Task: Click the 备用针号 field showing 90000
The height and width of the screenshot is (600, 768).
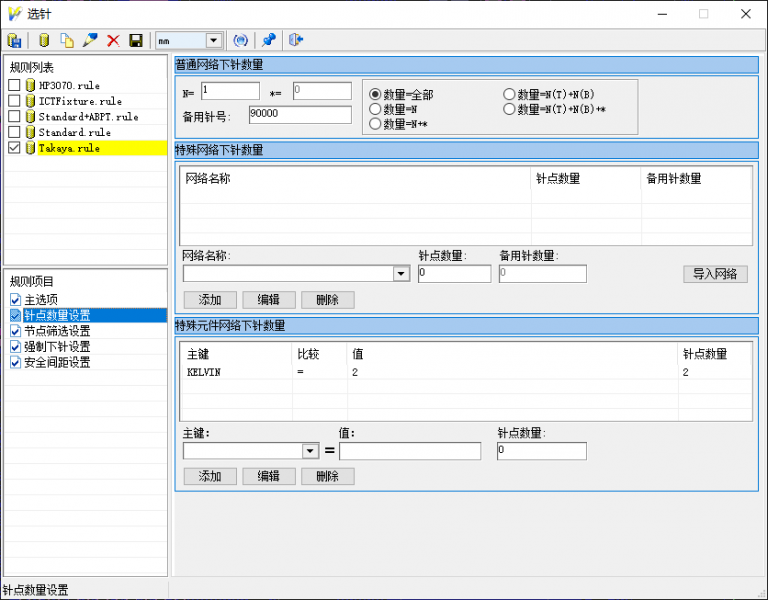Action: tap(300, 115)
